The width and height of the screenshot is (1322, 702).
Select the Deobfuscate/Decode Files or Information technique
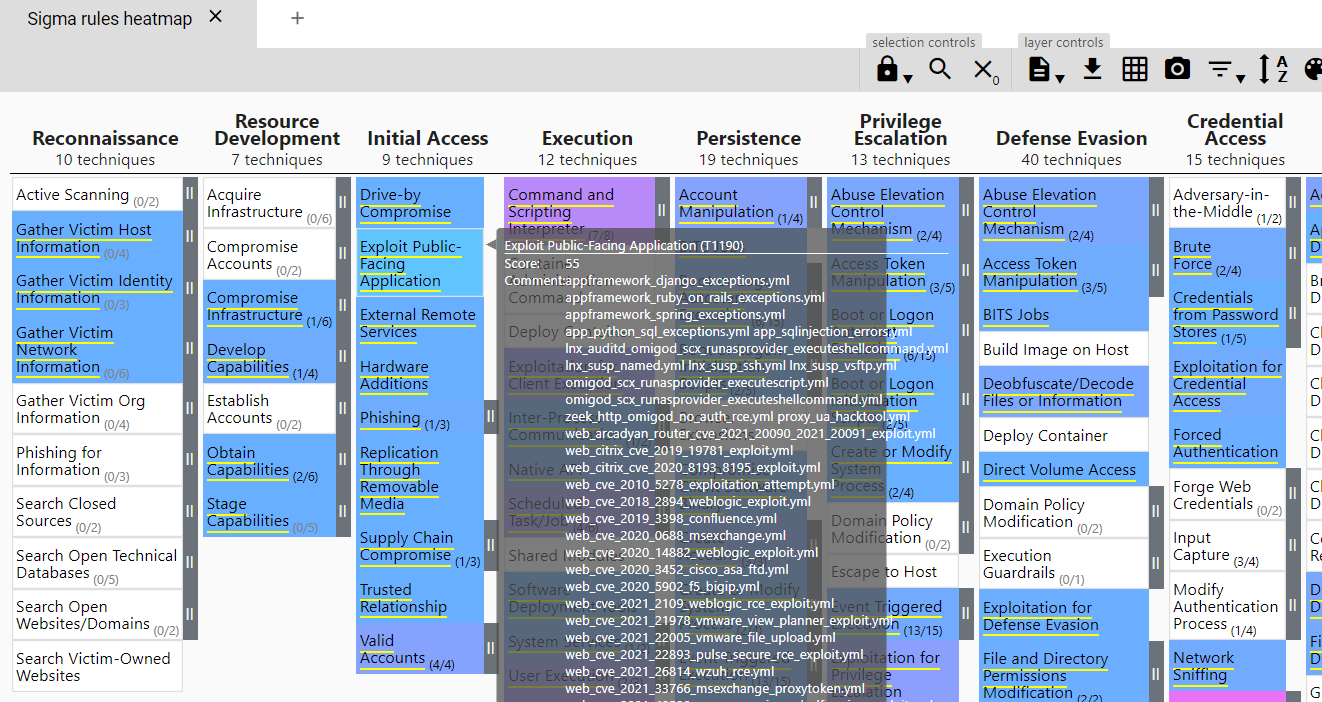(x=1064, y=392)
